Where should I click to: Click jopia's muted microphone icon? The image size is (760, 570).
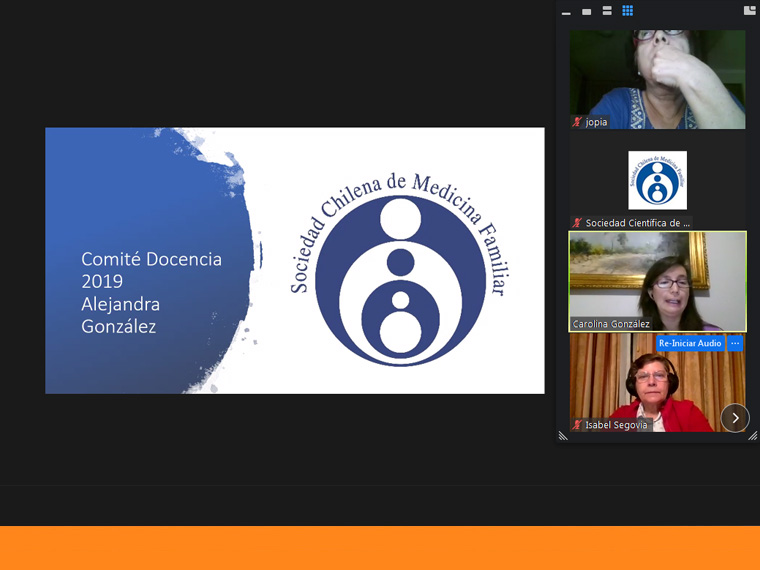click(577, 122)
